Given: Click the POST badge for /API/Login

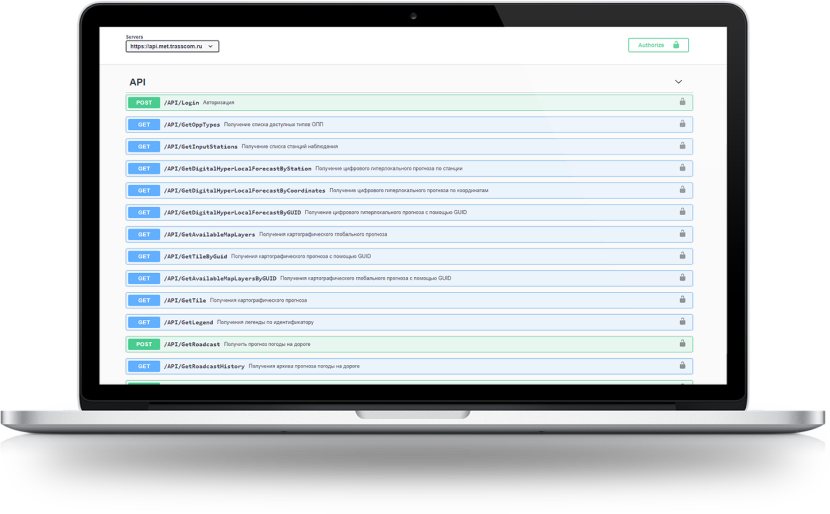Looking at the screenshot, I should [x=143, y=102].
